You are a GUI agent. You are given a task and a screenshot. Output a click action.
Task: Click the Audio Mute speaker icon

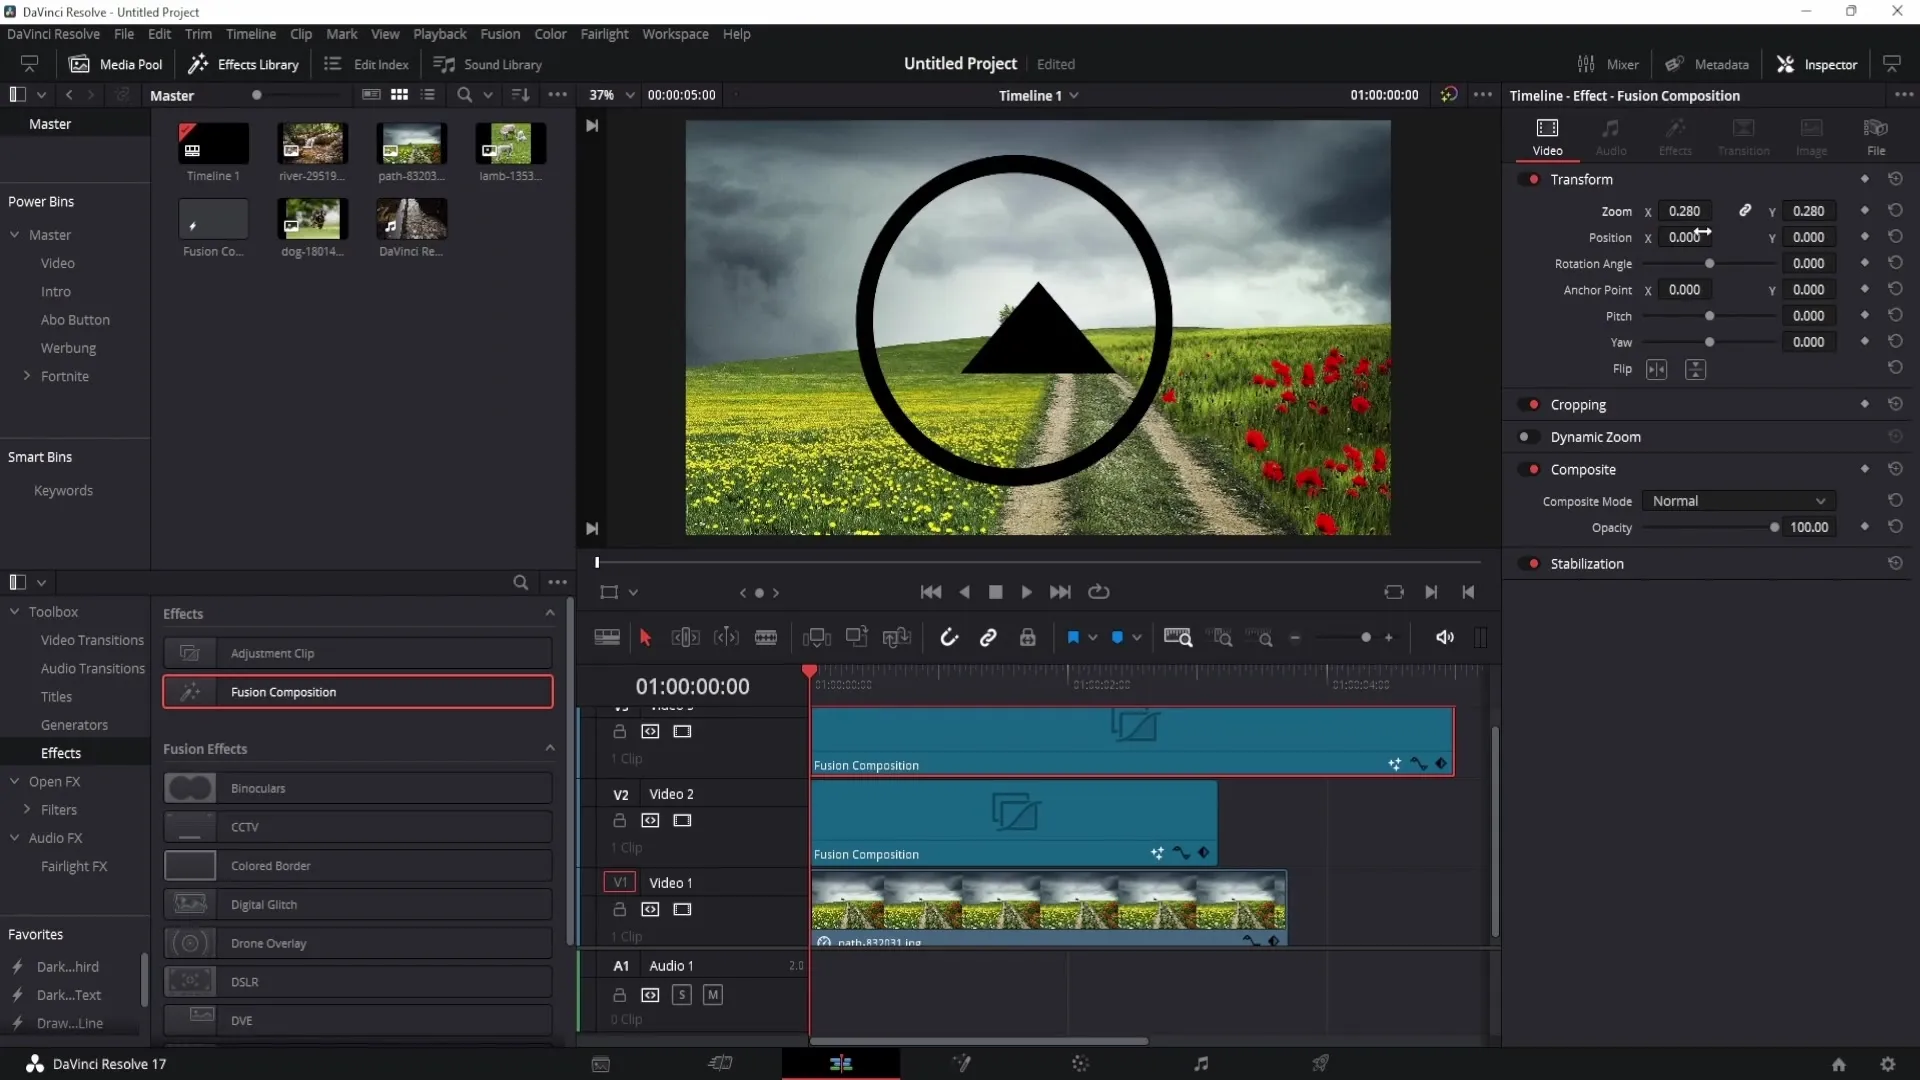click(x=1444, y=637)
